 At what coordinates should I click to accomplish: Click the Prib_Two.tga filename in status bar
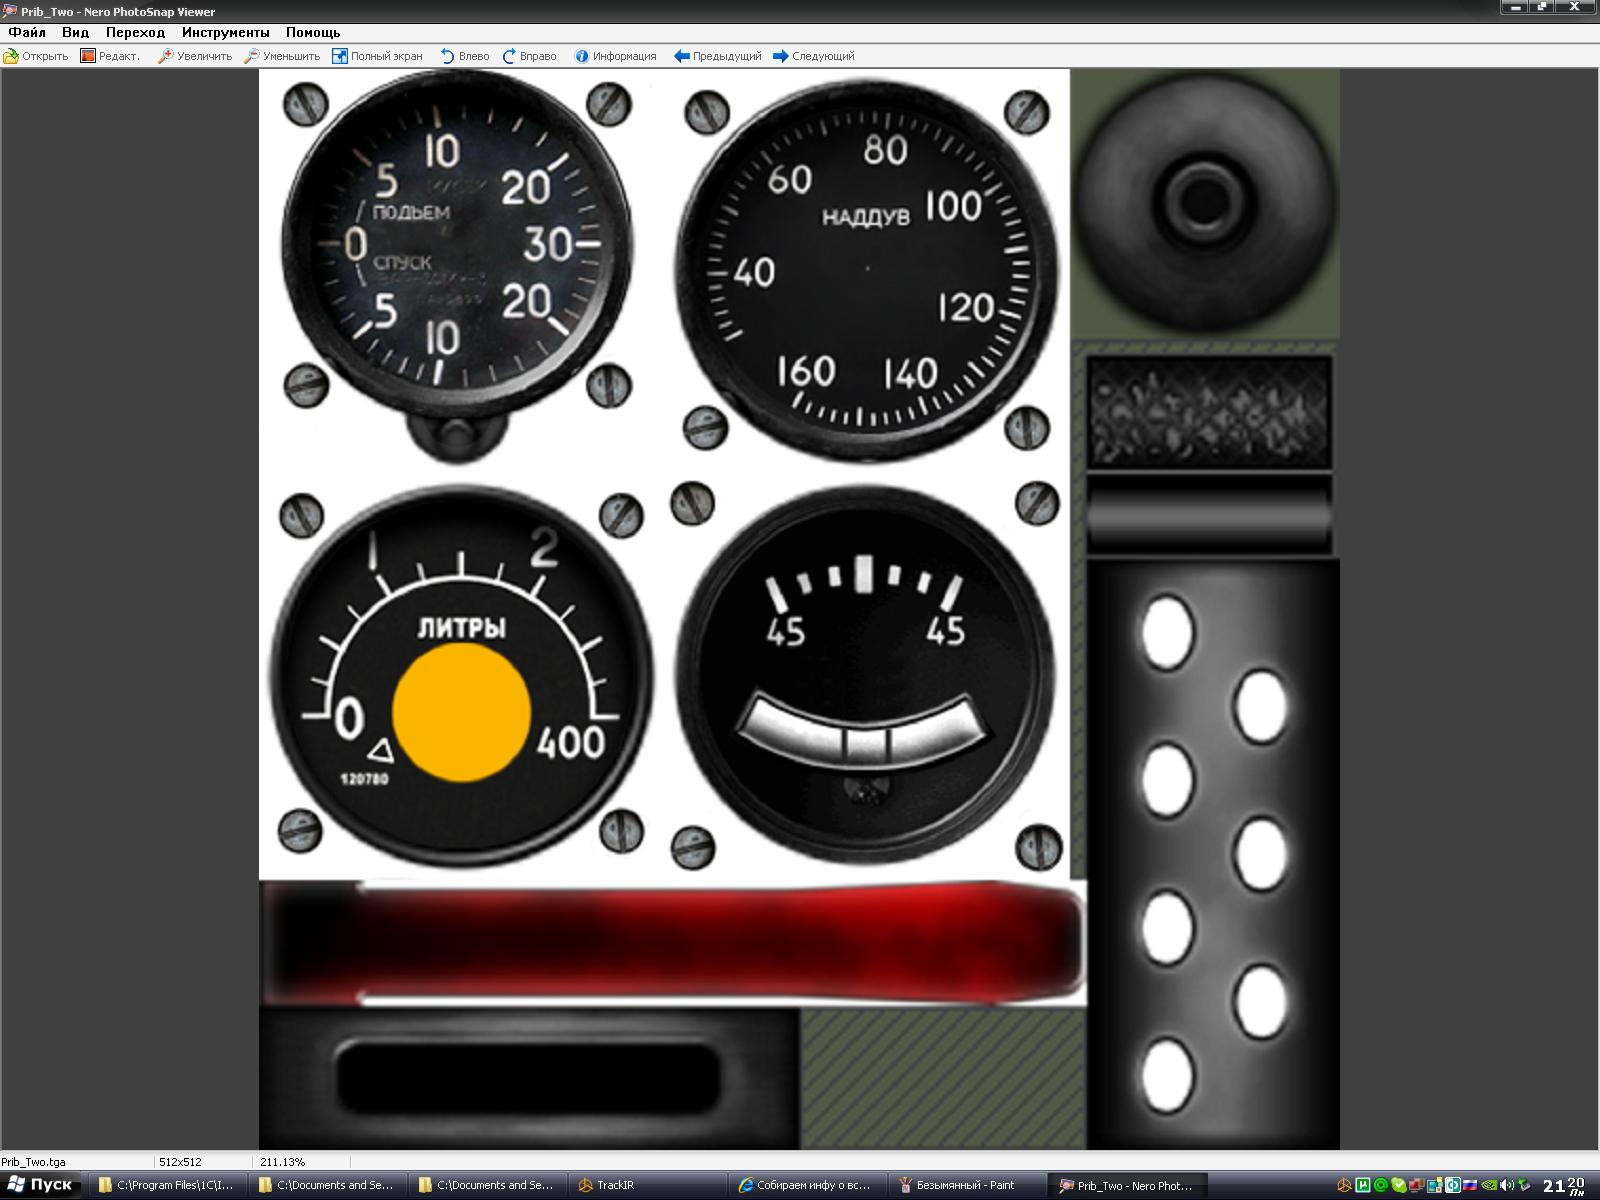coord(34,1162)
